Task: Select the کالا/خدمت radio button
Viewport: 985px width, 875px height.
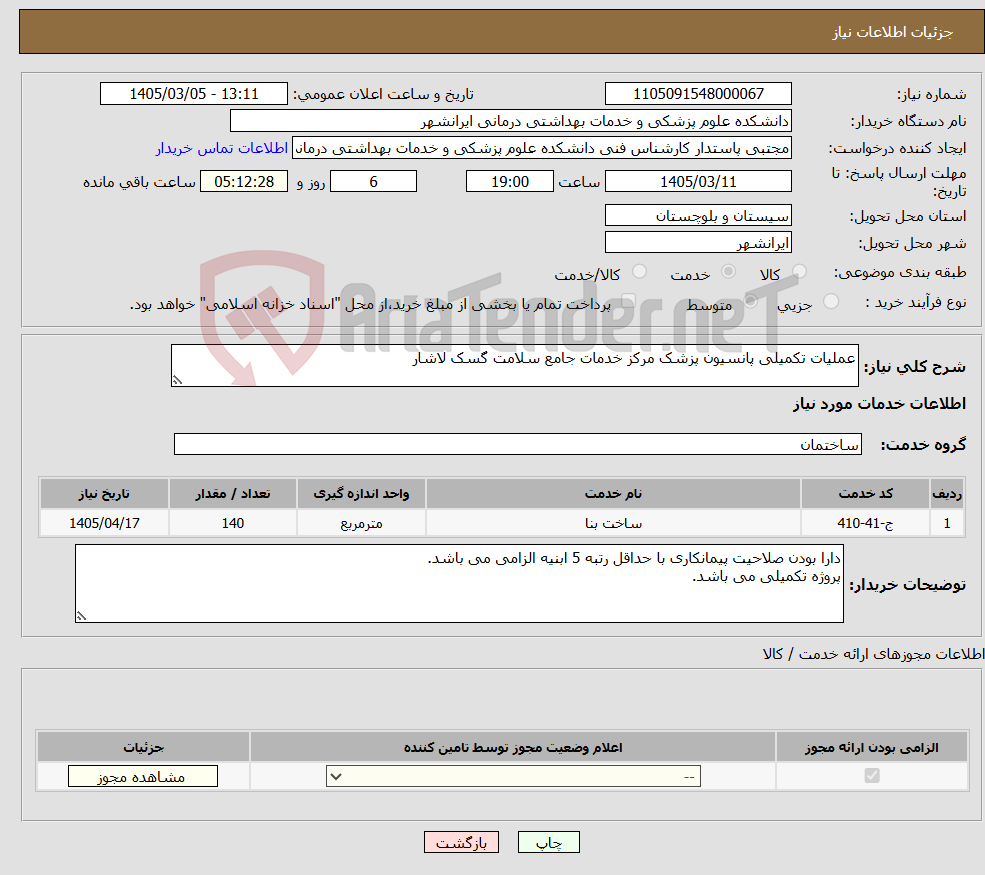Action: tap(639, 271)
